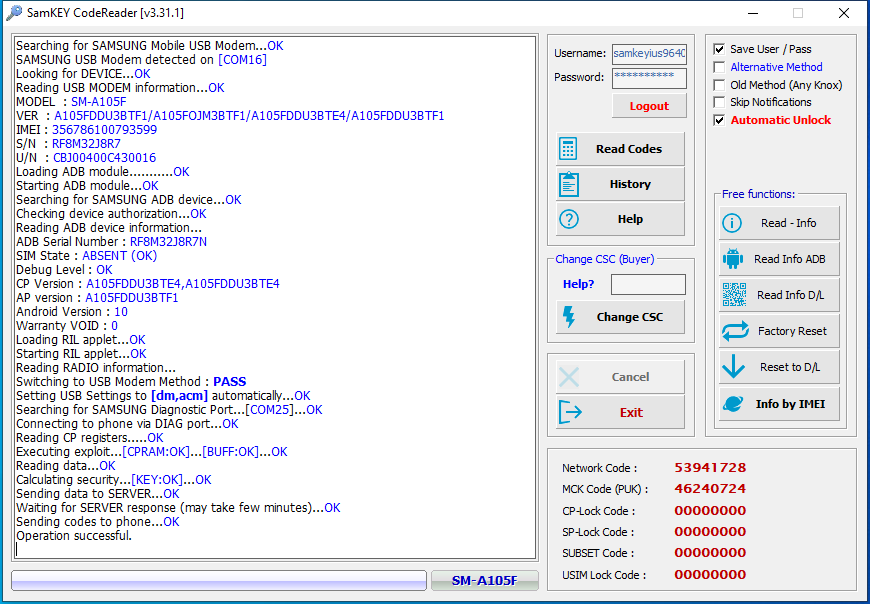The image size is (870, 604).
Task: Click the info circle icon on Read - Info
Action: [x=732, y=223]
